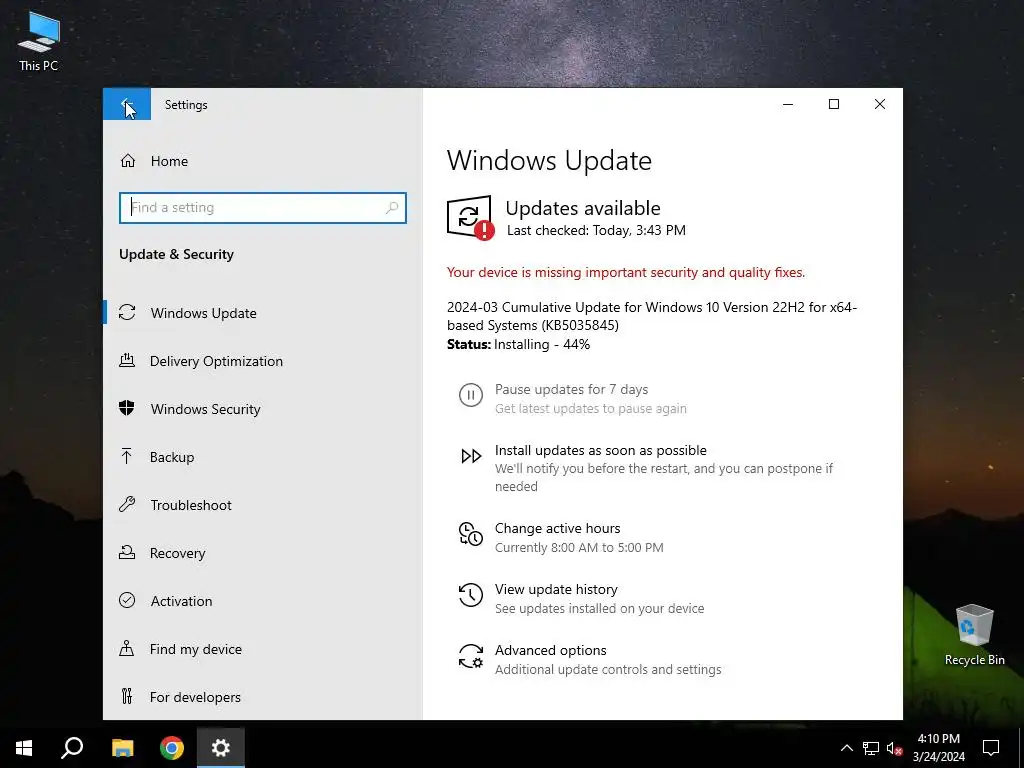Open File Explorer from taskbar
1024x768 pixels.
point(122,748)
